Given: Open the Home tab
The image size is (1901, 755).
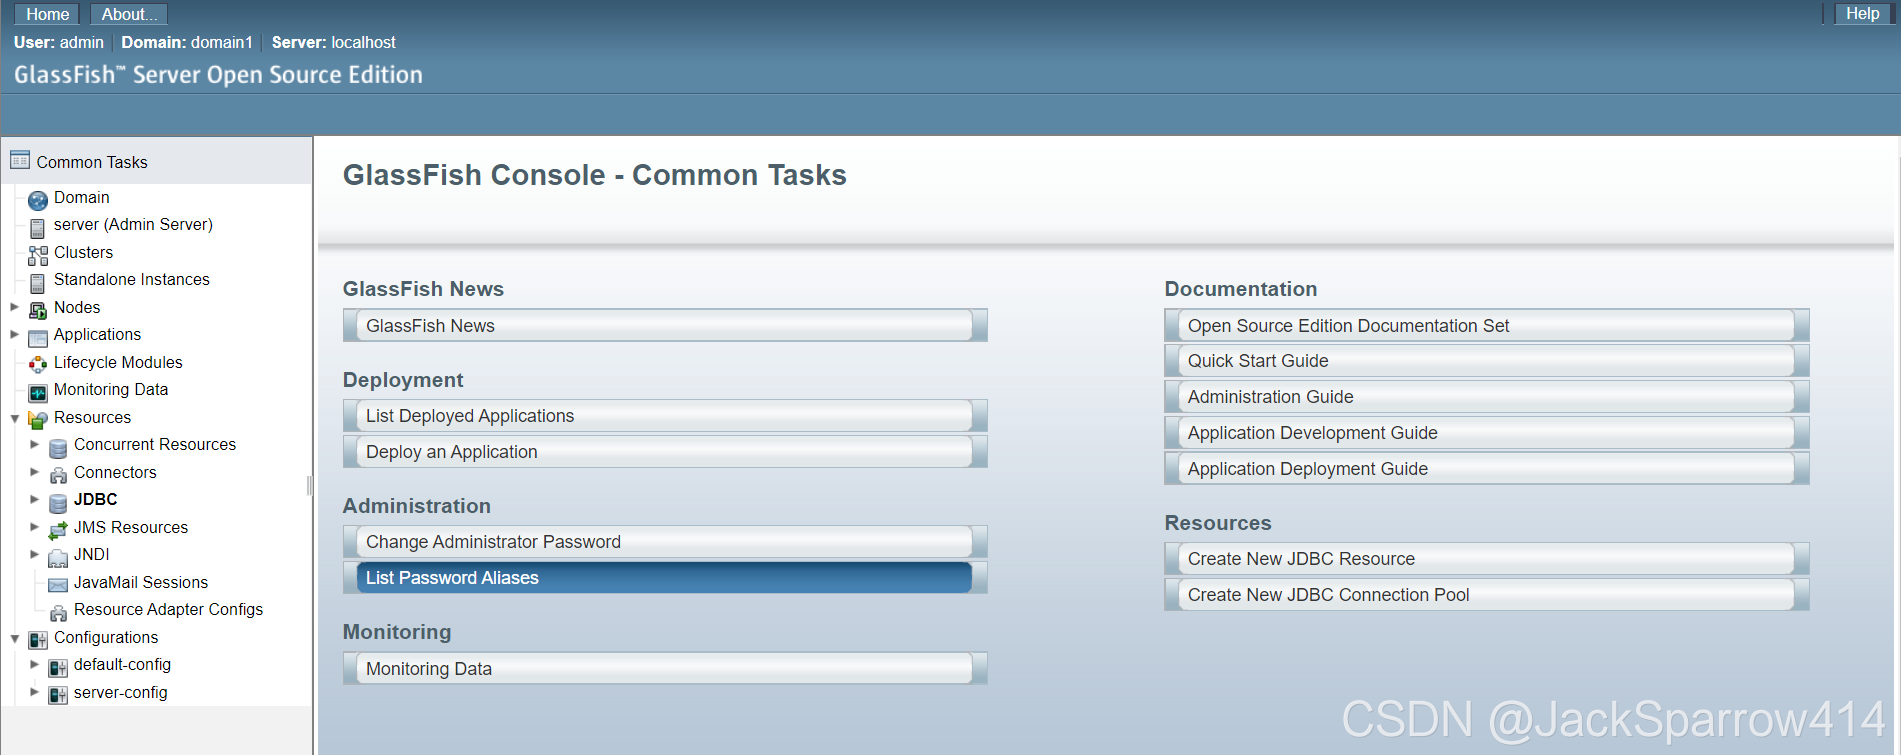Looking at the screenshot, I should (47, 14).
